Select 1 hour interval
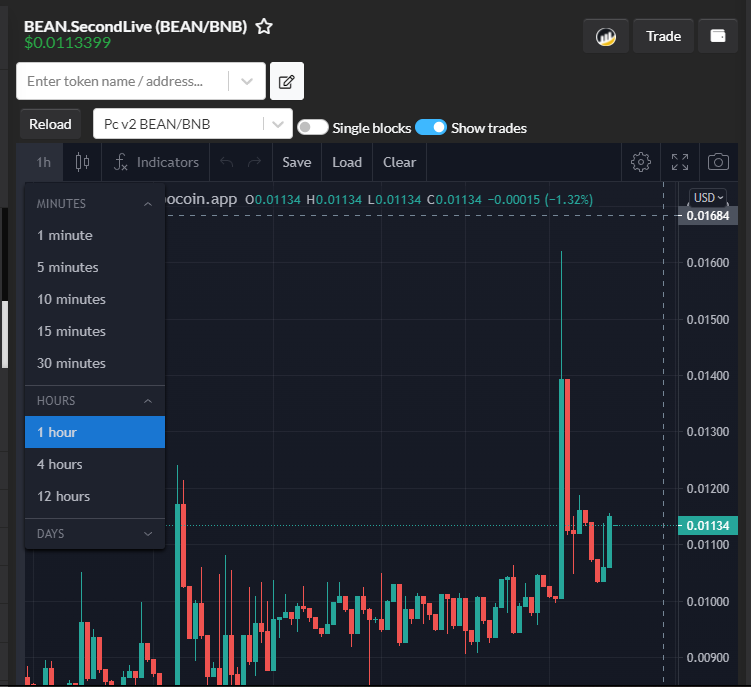The image size is (751, 687). (x=95, y=432)
